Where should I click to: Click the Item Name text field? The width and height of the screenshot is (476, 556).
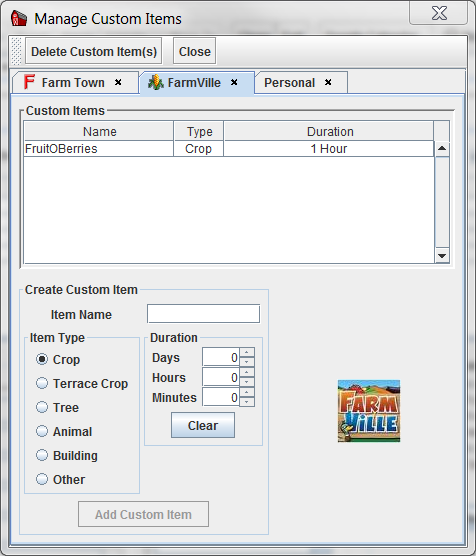point(204,314)
